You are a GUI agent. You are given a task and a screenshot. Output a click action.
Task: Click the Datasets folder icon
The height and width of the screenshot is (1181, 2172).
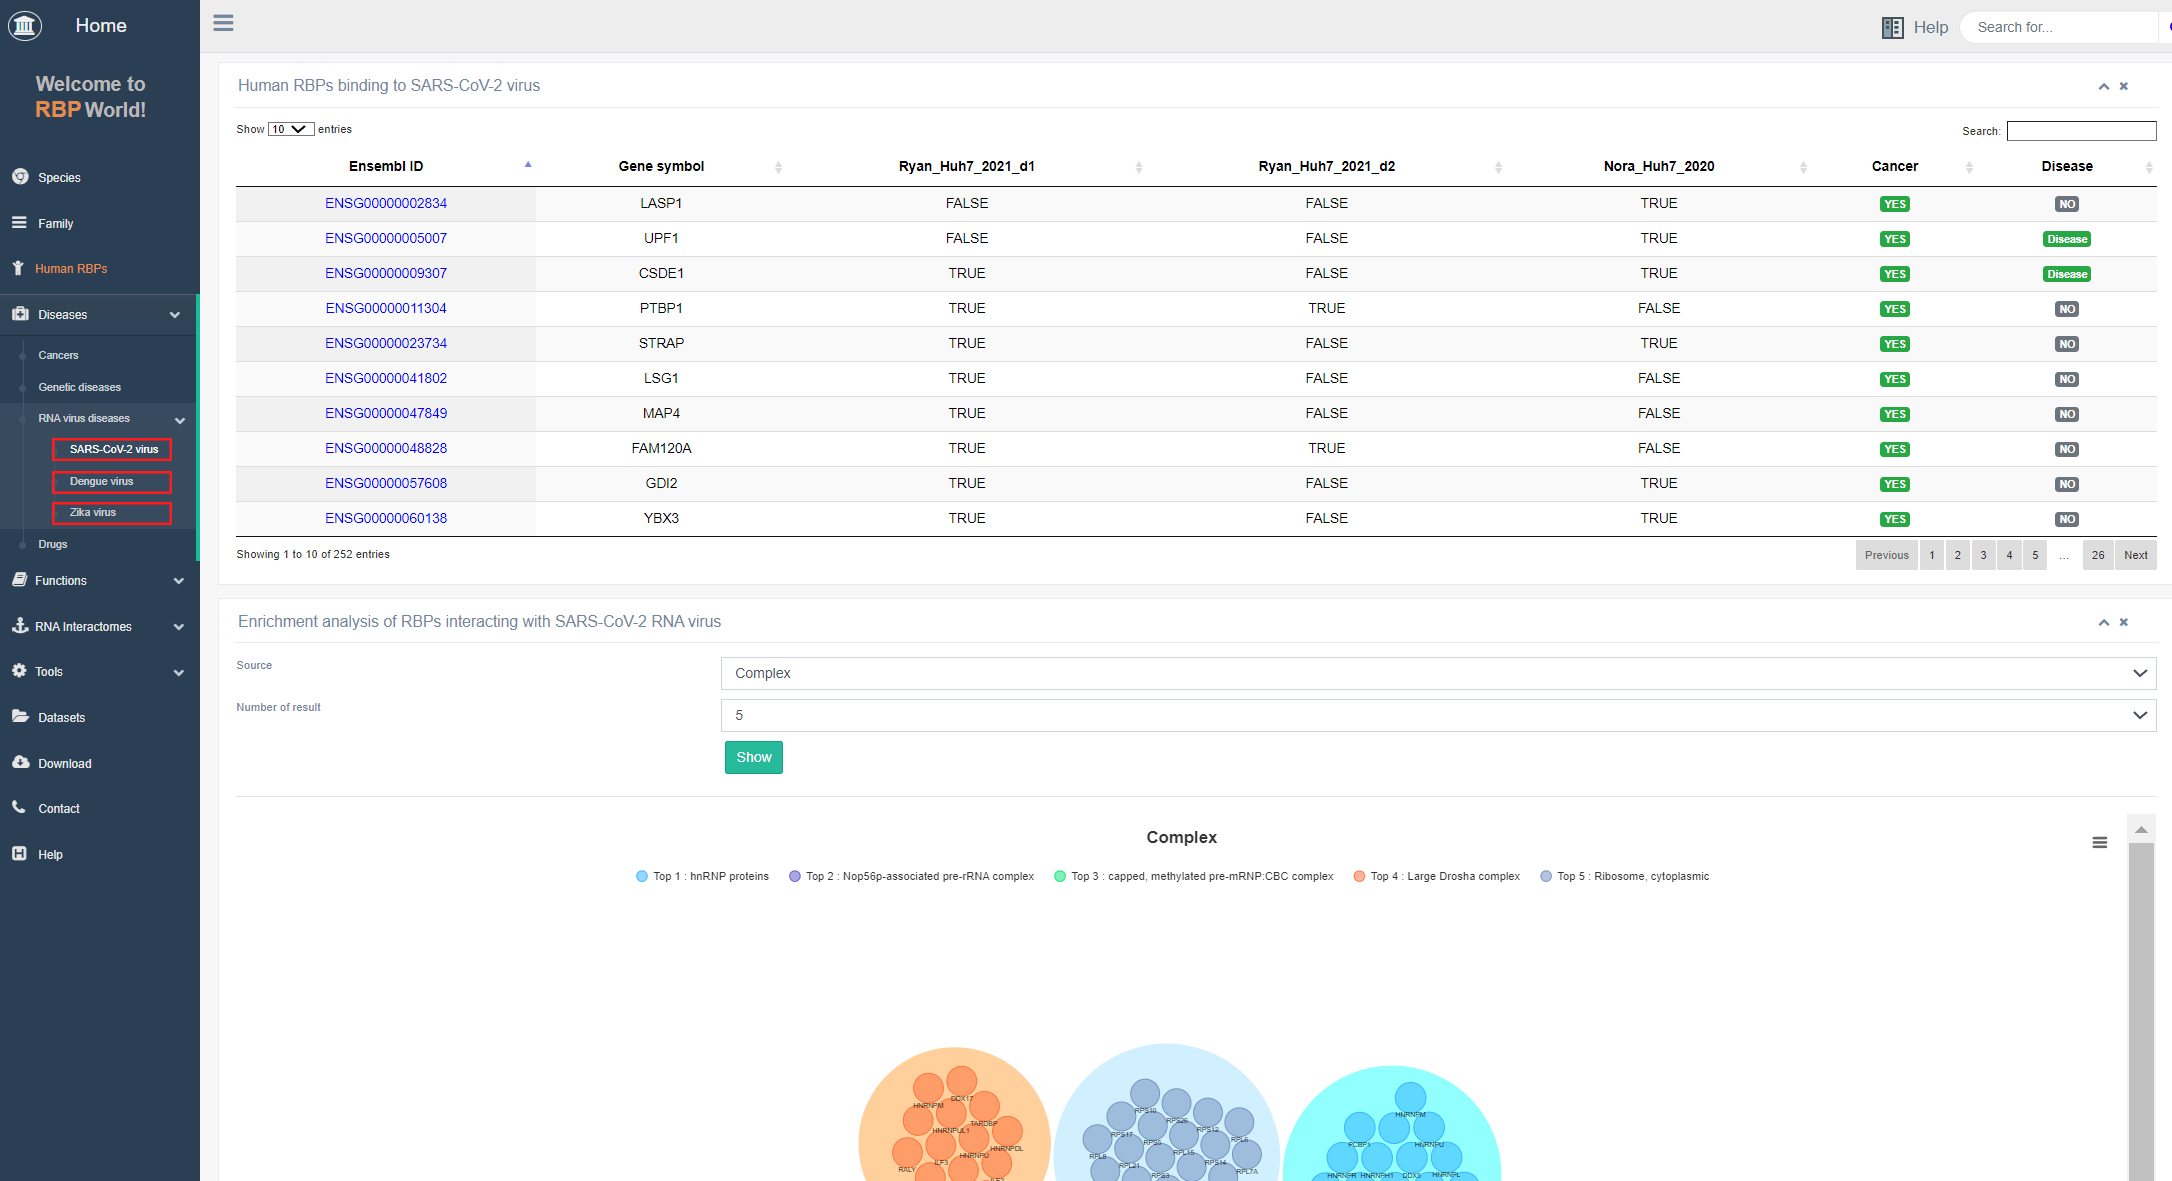point(20,716)
